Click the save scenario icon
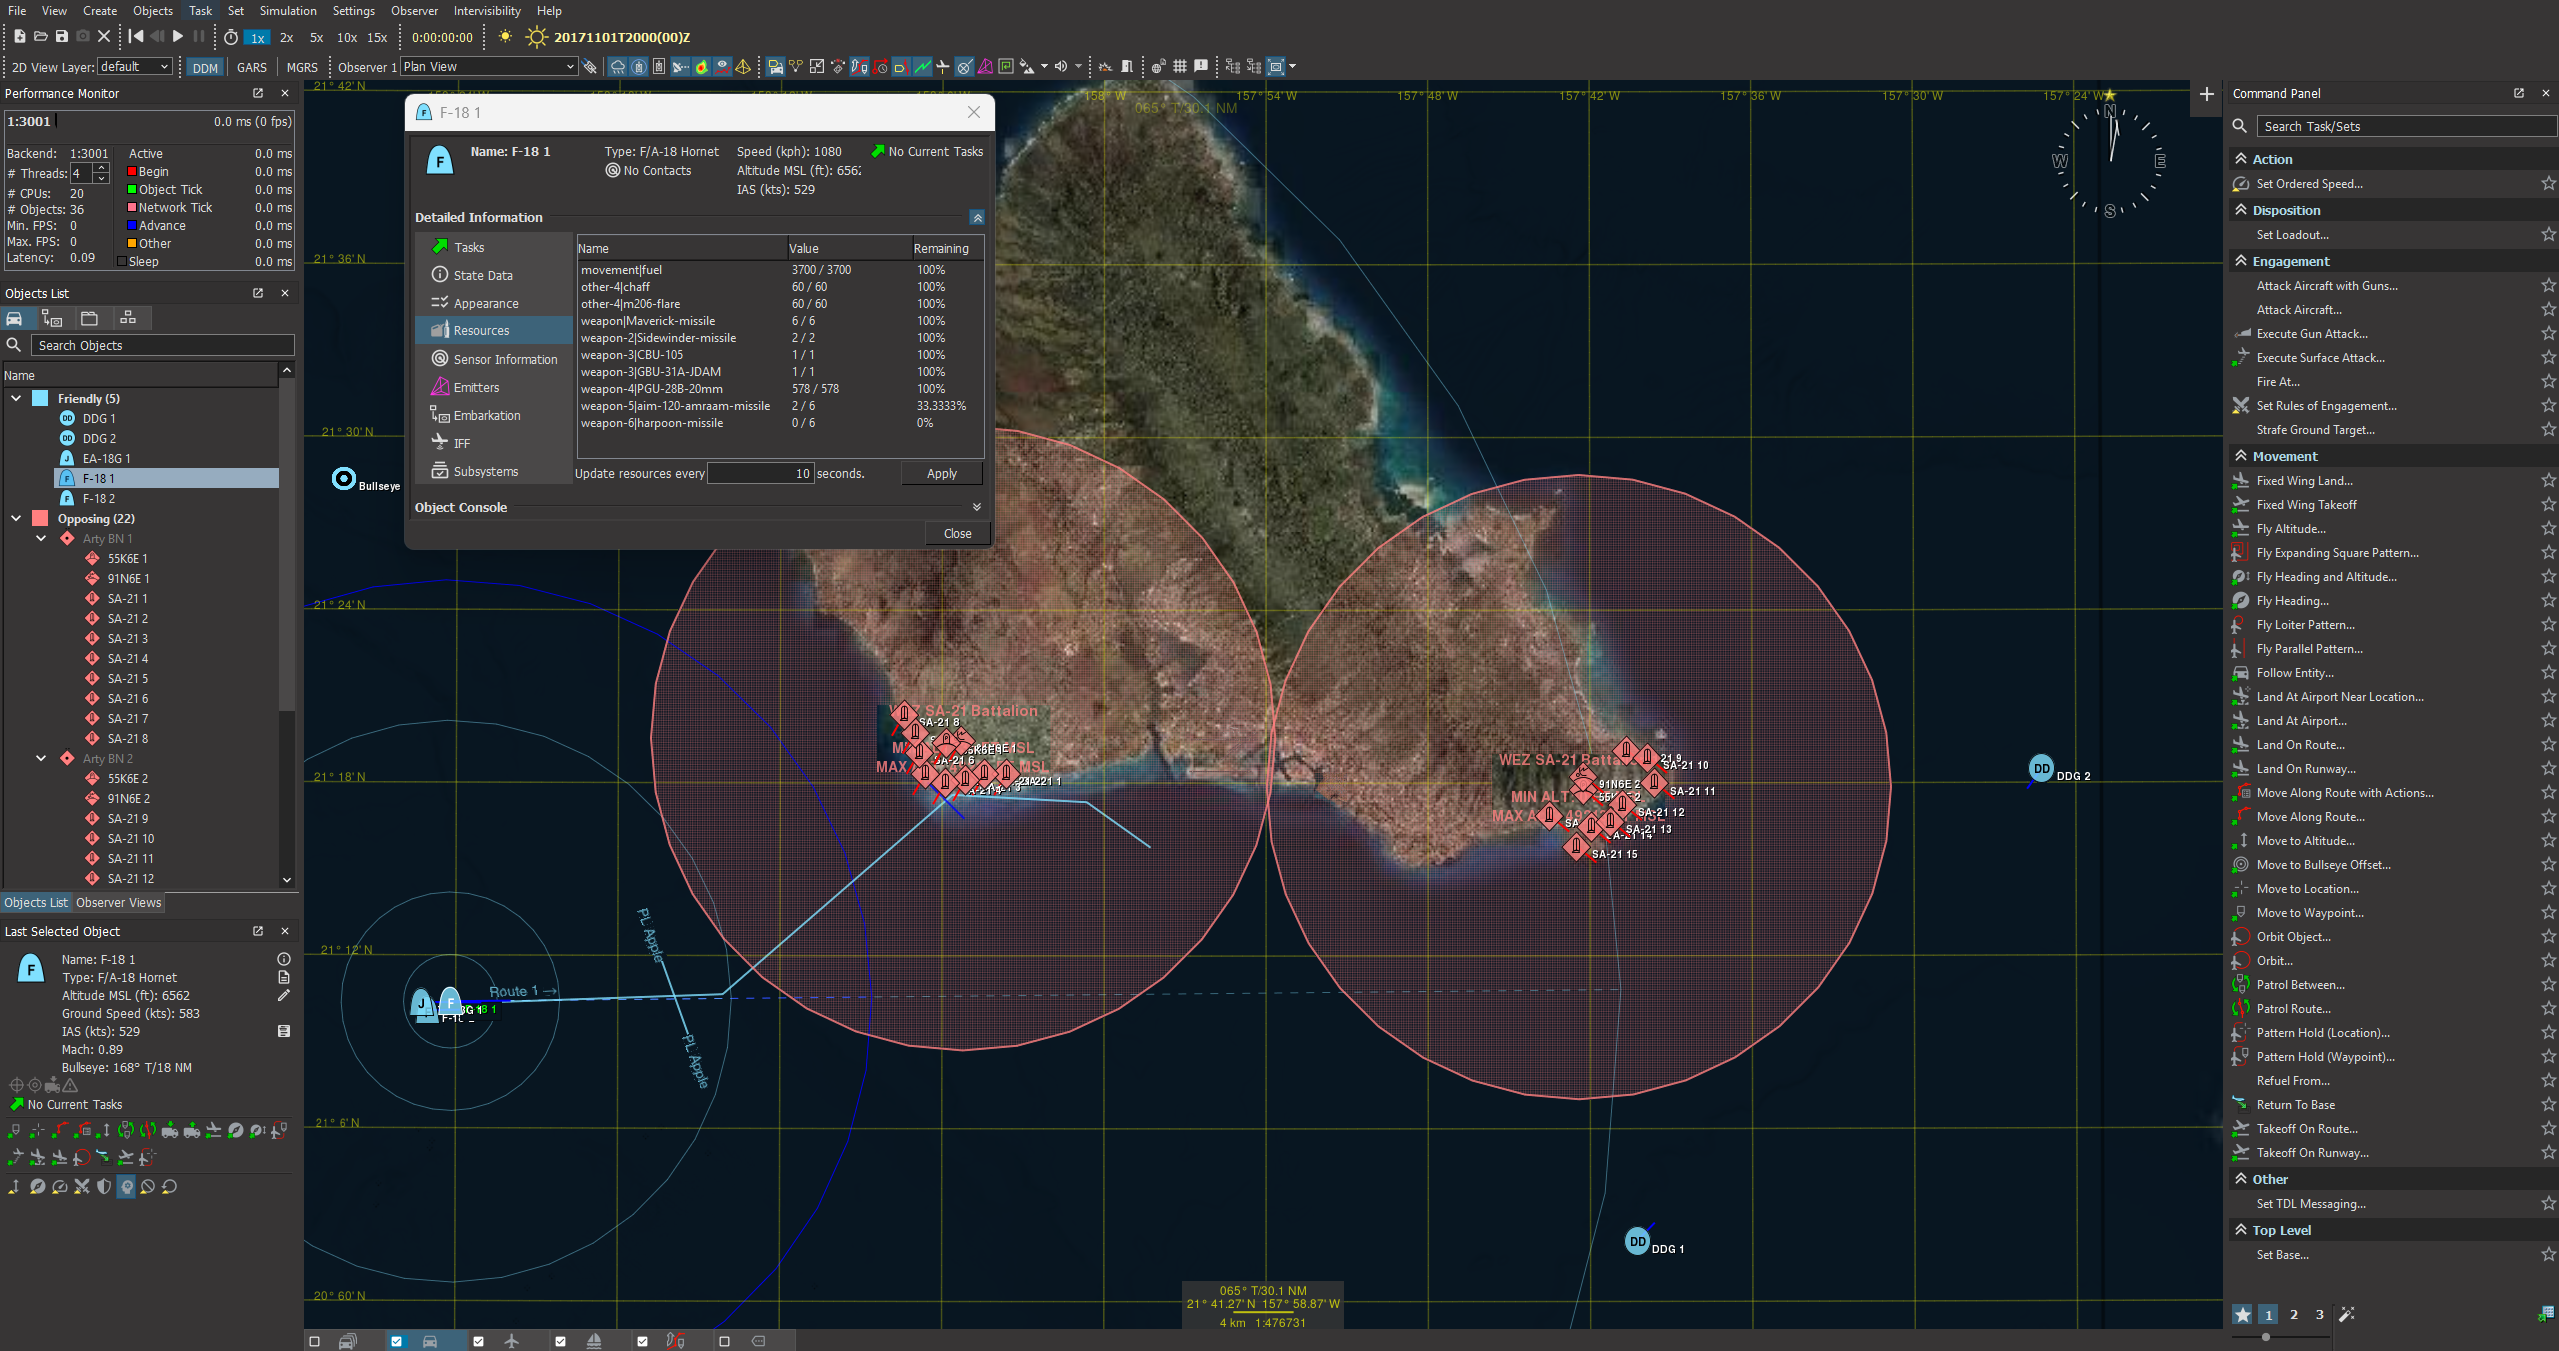Viewport: 2559px width, 1351px height. (61, 37)
